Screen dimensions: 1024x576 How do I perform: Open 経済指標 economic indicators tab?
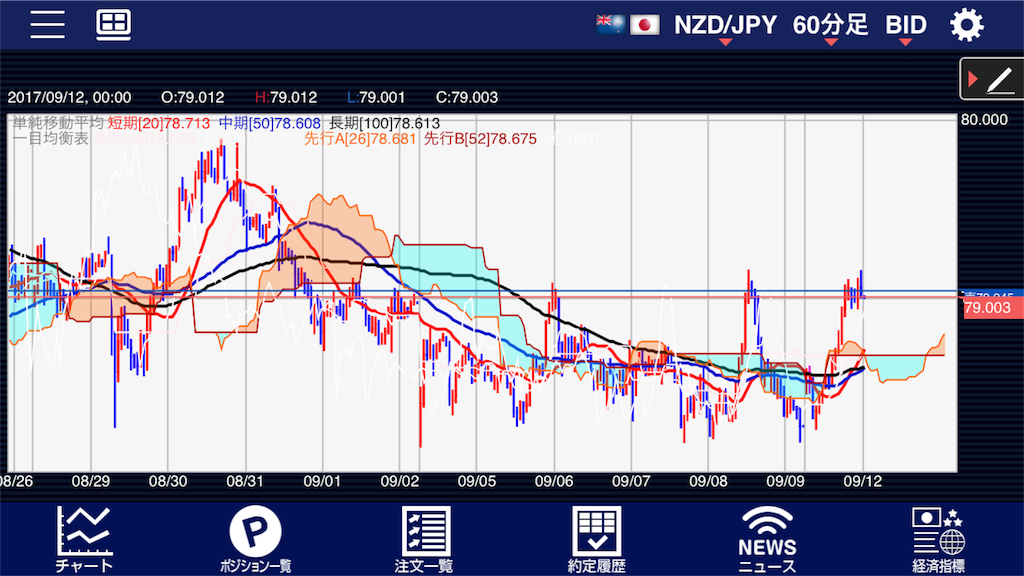(938, 539)
